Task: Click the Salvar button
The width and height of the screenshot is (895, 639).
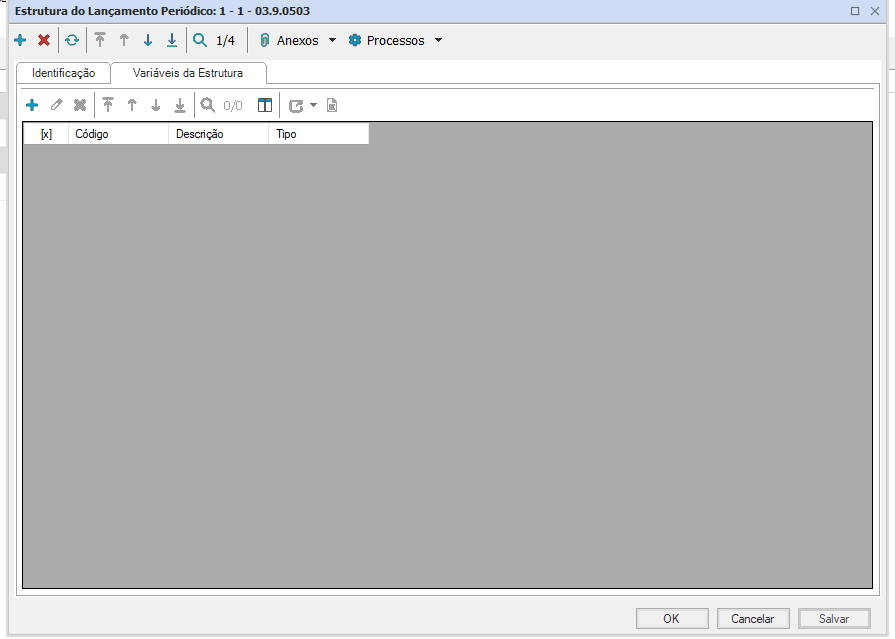Action: click(x=834, y=619)
